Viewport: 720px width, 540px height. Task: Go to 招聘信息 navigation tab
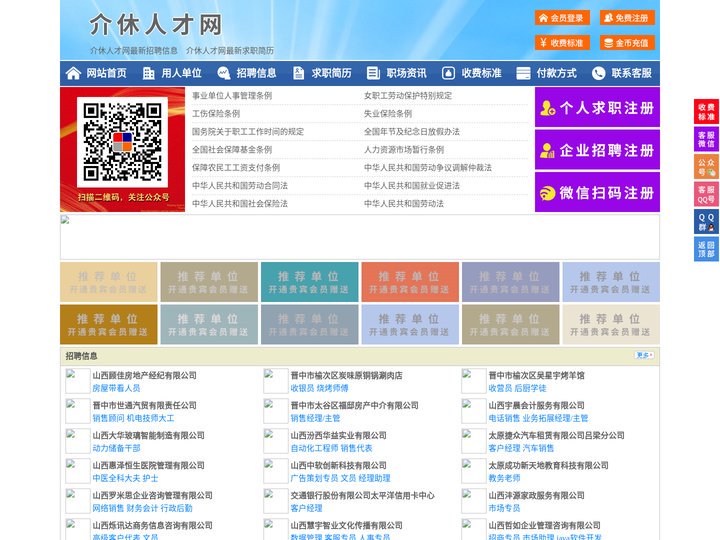[x=256, y=73]
